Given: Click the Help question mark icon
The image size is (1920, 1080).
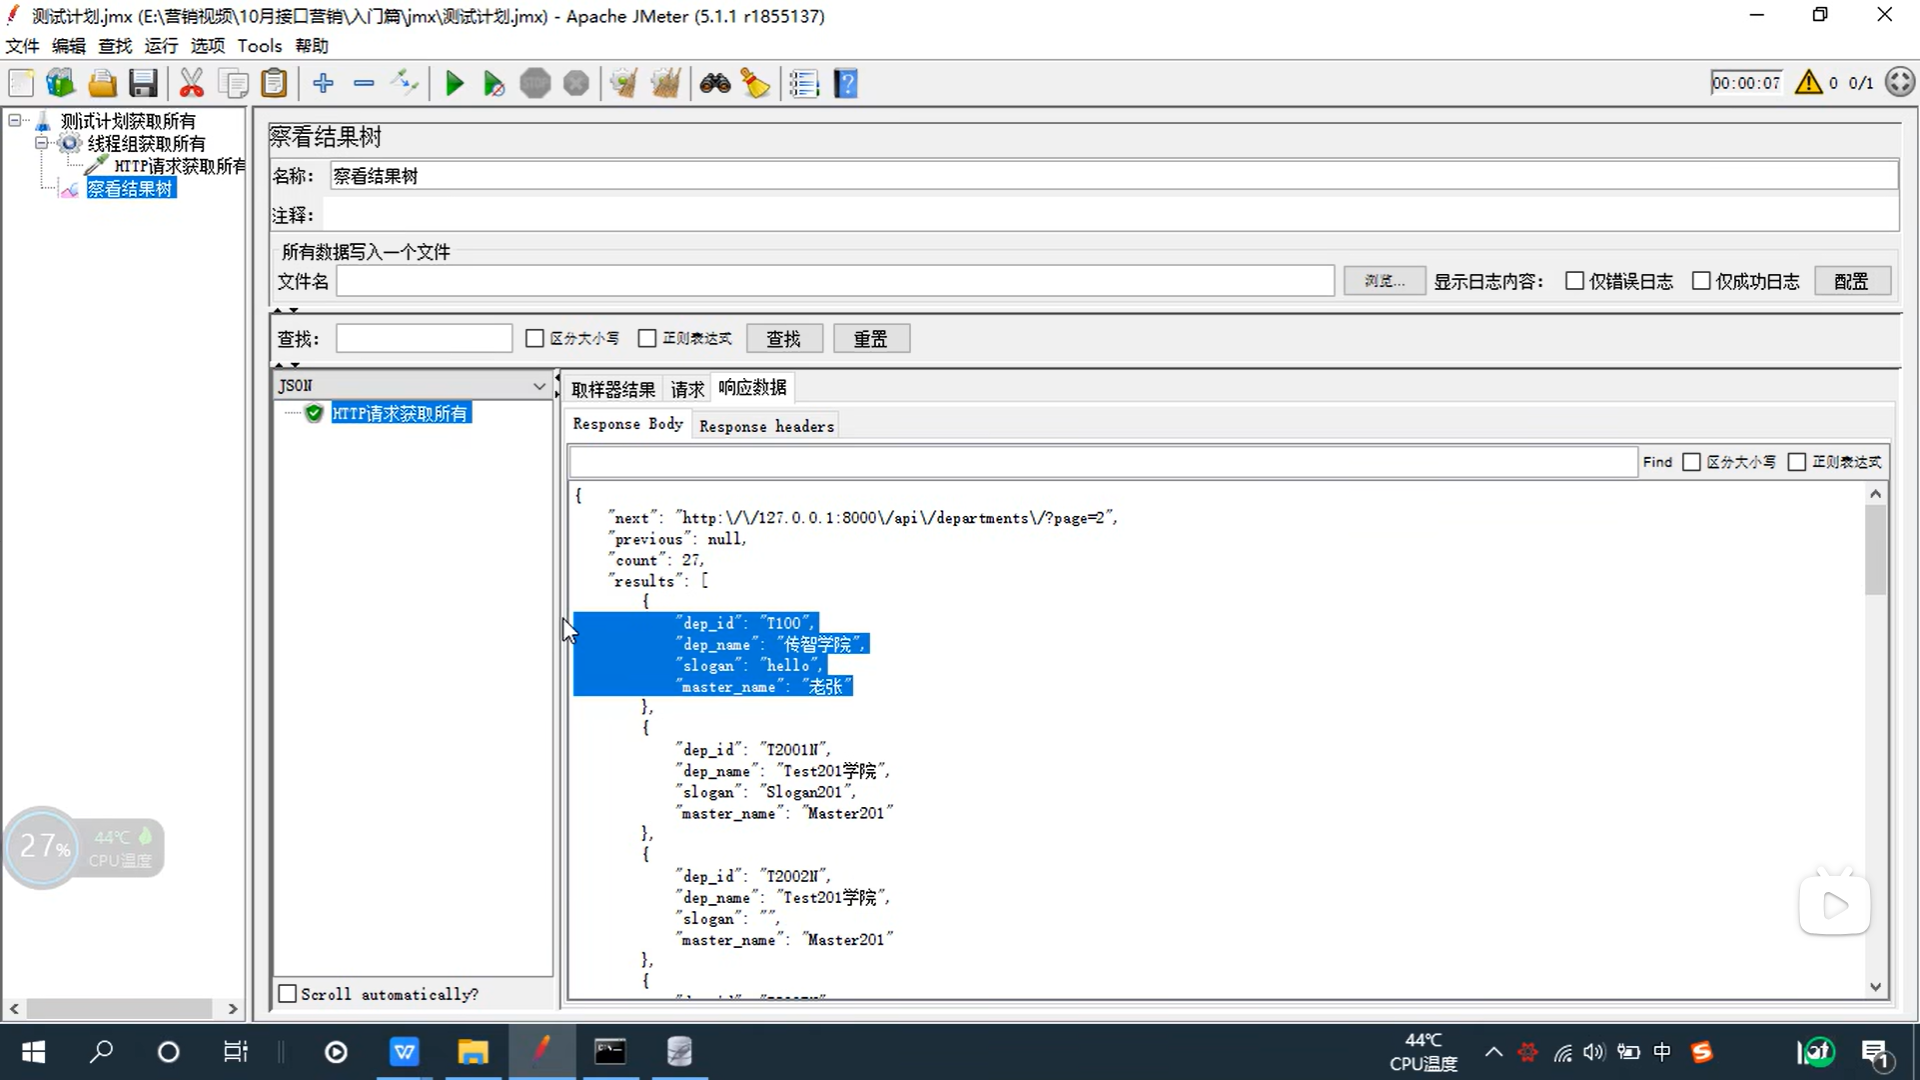Looking at the screenshot, I should click(846, 84).
